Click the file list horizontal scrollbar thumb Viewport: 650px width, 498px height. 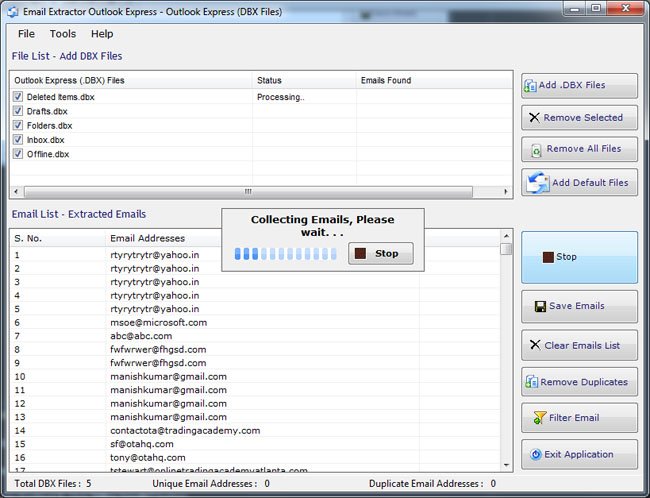(248, 192)
